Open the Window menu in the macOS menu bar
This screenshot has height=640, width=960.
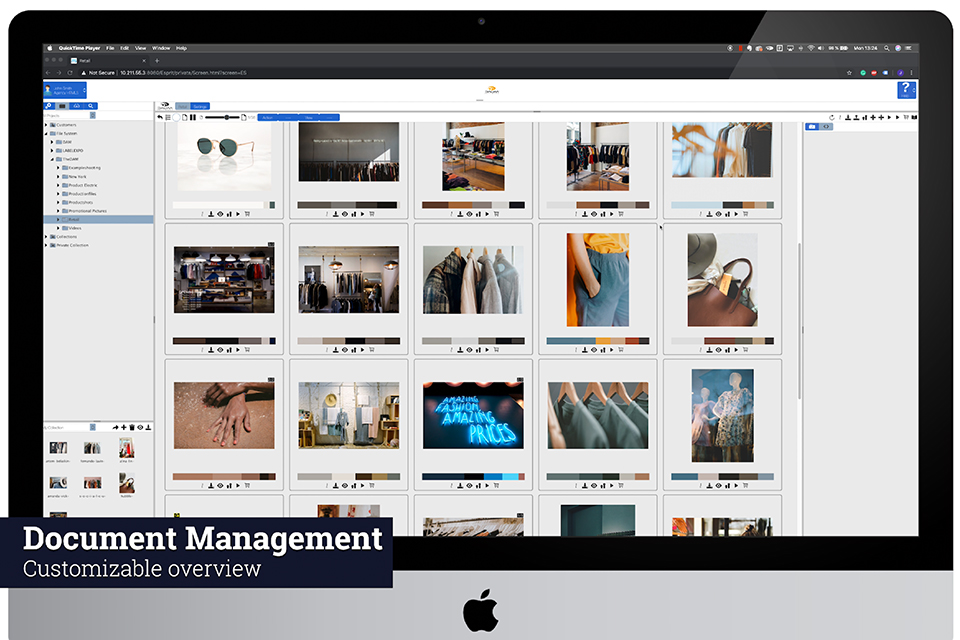point(161,48)
